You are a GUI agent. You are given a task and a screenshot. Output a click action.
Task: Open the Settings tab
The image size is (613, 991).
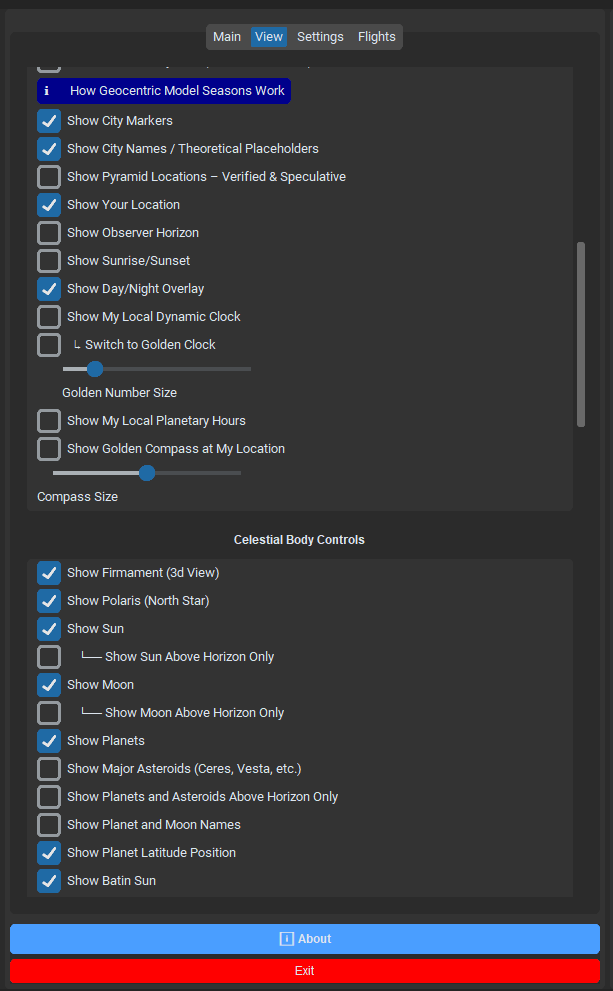tap(320, 37)
